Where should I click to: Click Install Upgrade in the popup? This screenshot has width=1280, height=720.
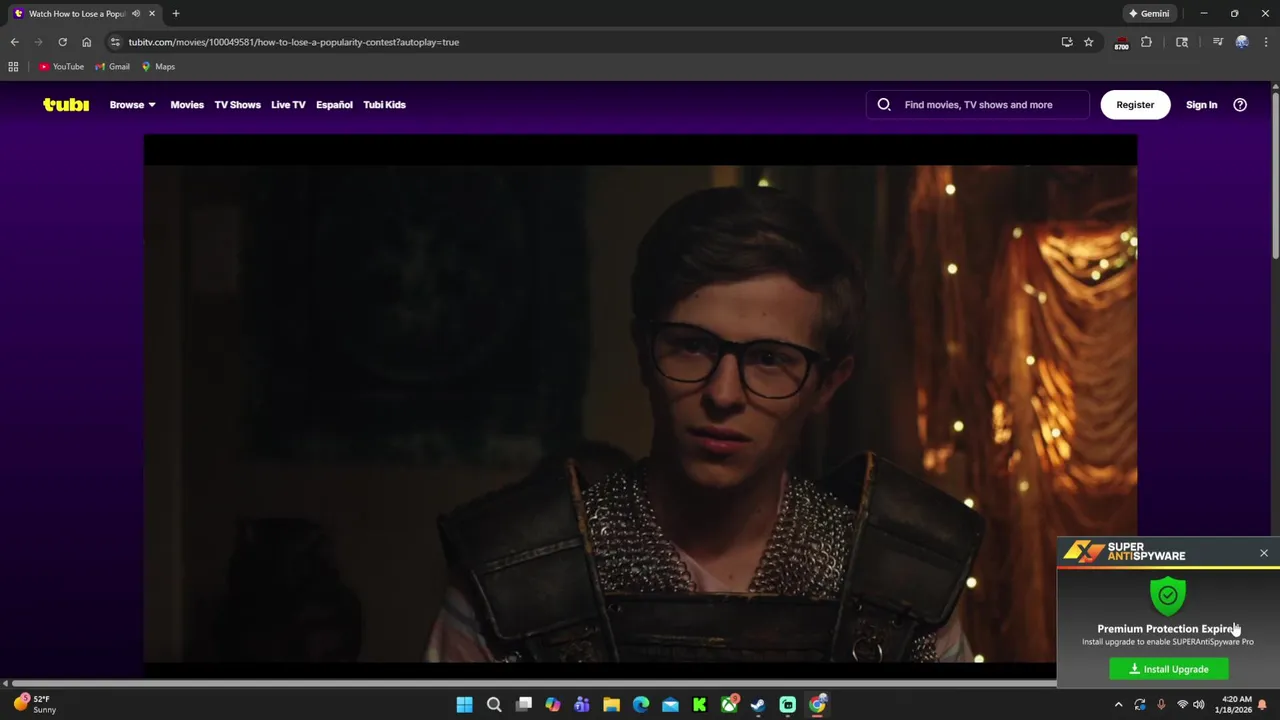[x=1168, y=669]
